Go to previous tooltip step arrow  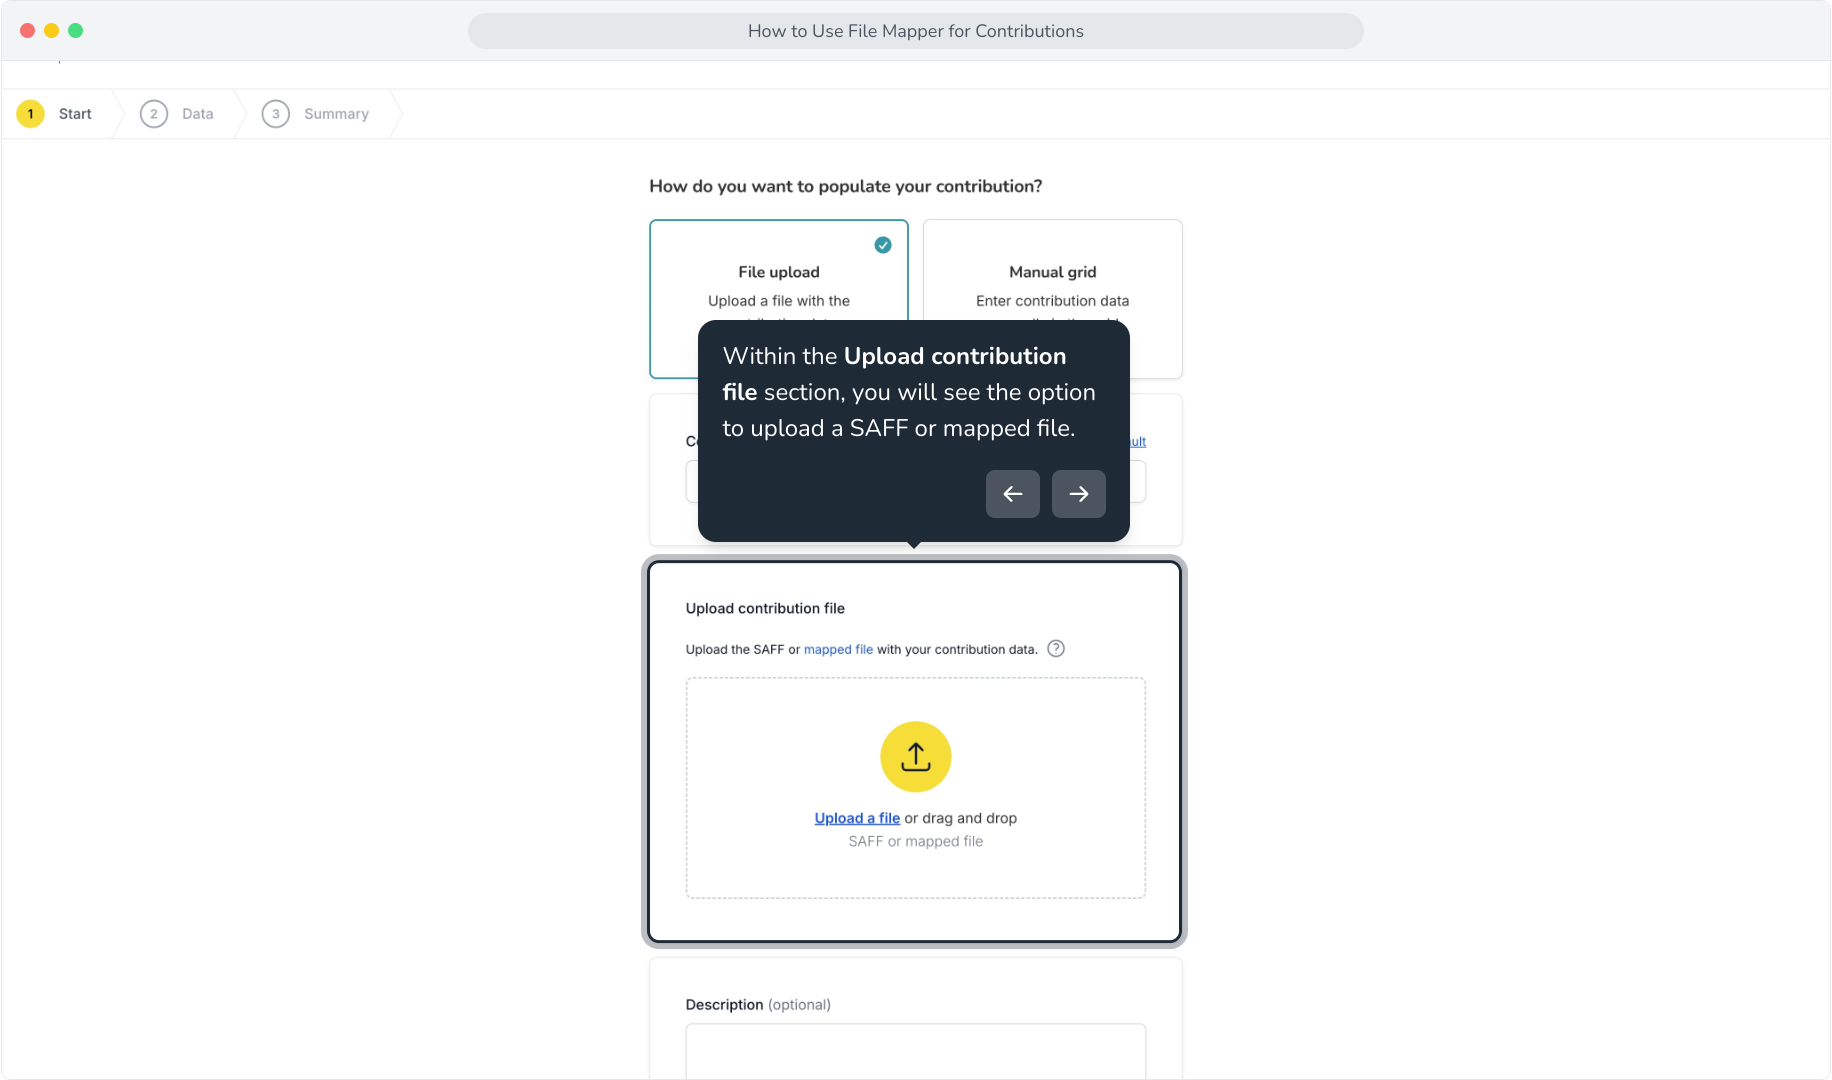(x=1013, y=494)
